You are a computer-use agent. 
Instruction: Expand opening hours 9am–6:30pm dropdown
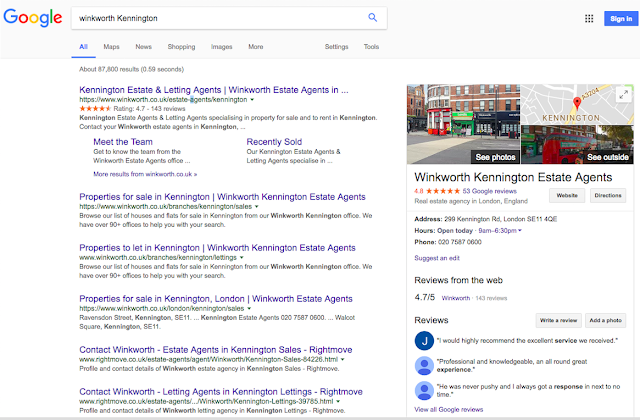[x=500, y=231]
